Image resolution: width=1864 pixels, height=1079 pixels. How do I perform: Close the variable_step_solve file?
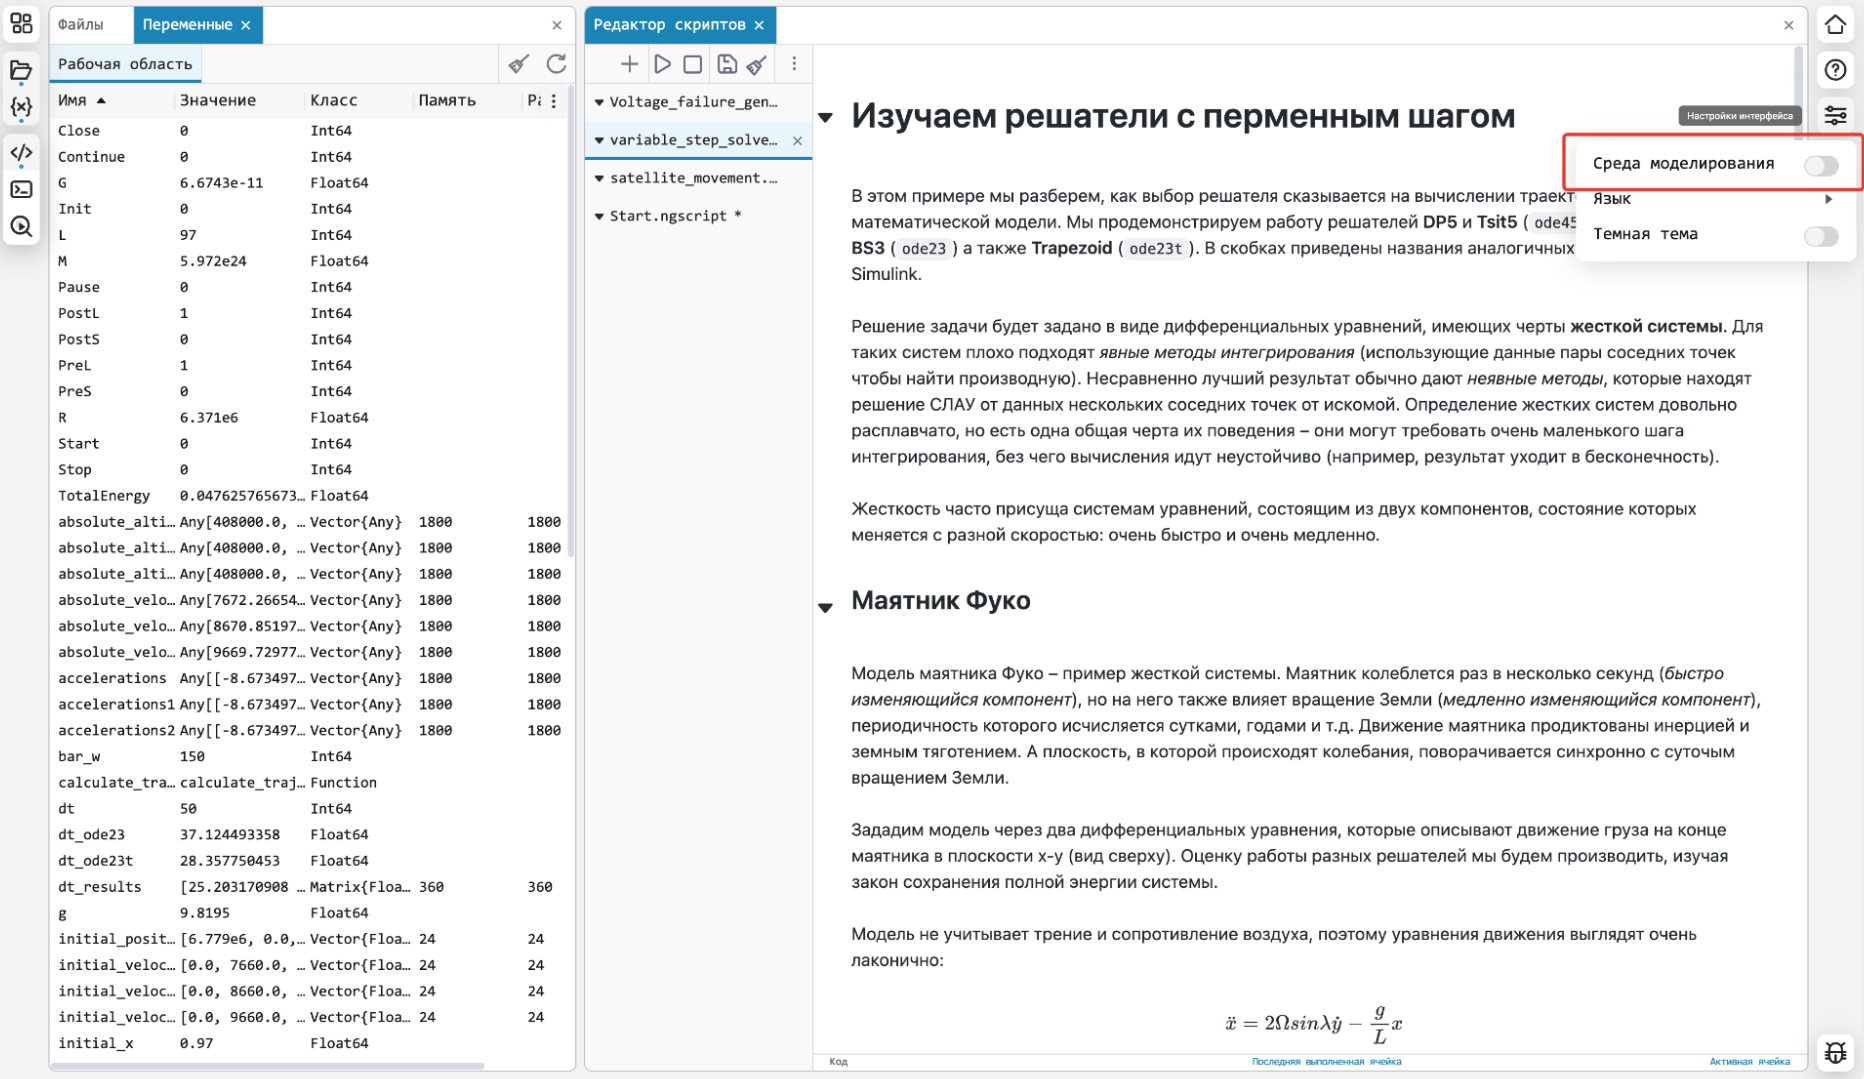tap(798, 141)
